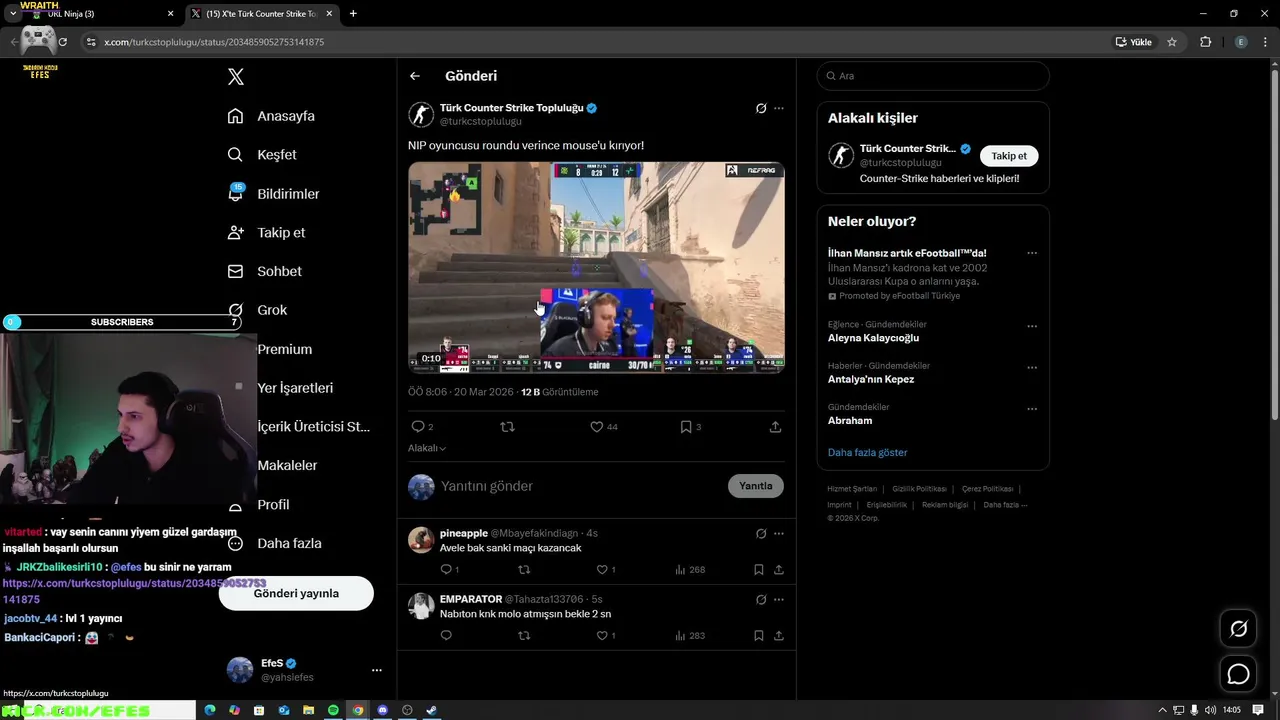Open account menu dots next to EfeS
The width and height of the screenshot is (1280, 720).
pos(377,670)
